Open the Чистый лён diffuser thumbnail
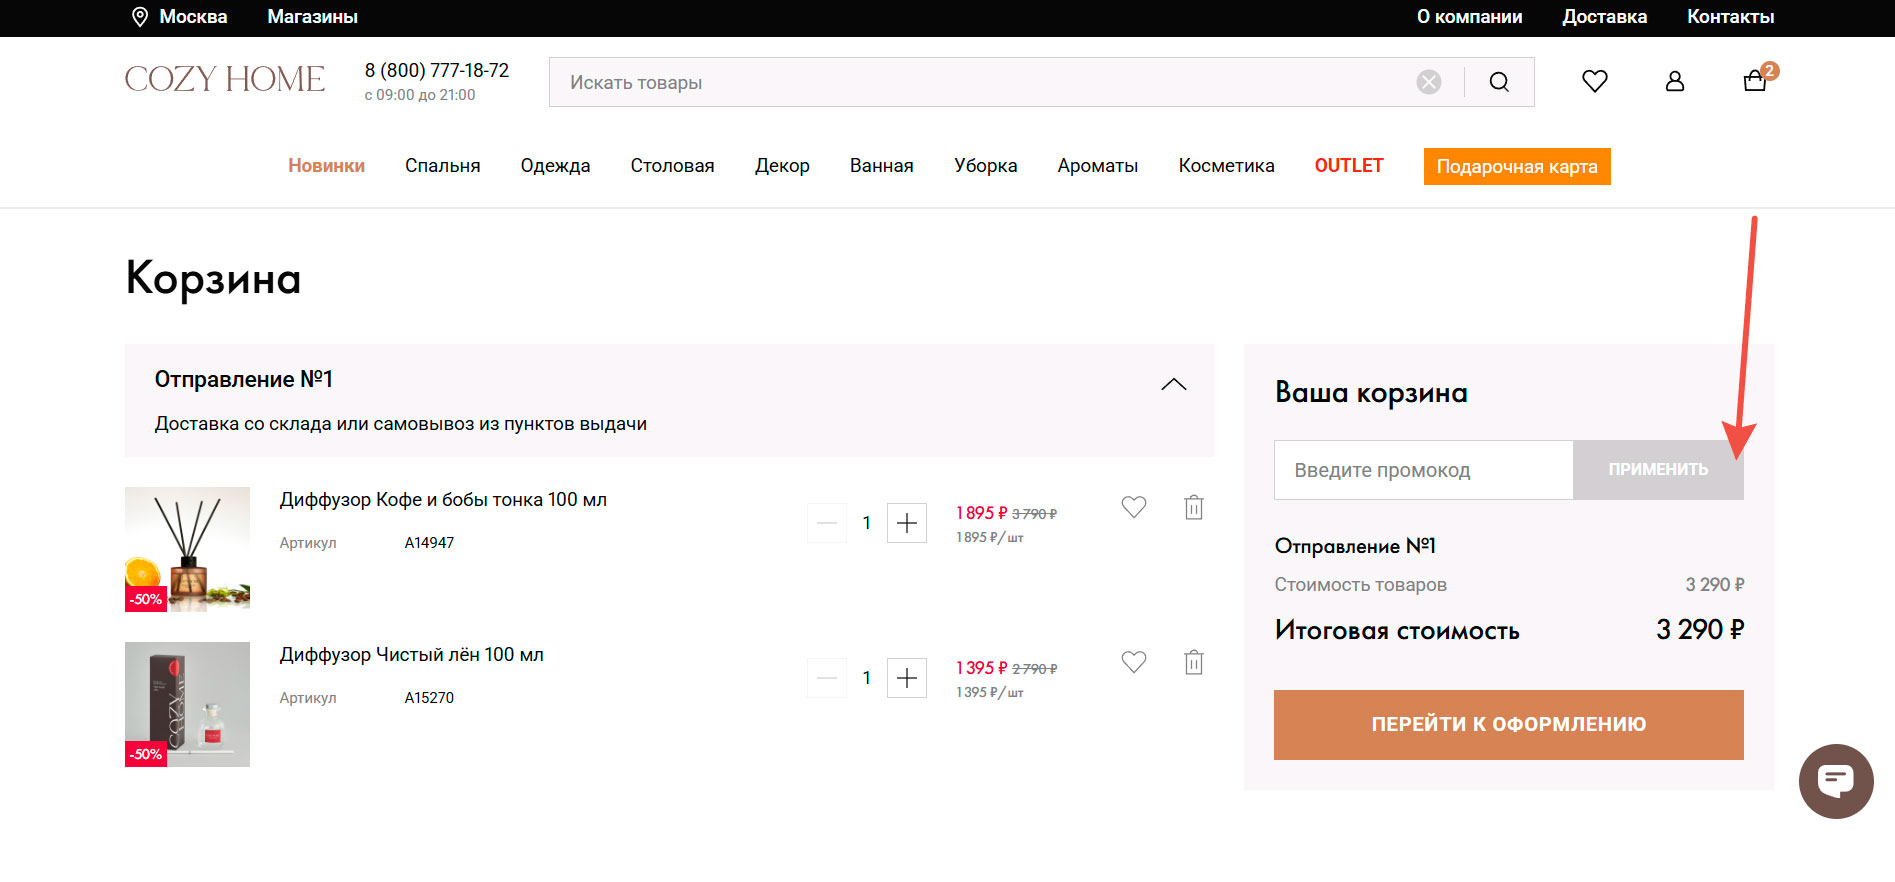This screenshot has height=882, width=1895. tap(187, 704)
